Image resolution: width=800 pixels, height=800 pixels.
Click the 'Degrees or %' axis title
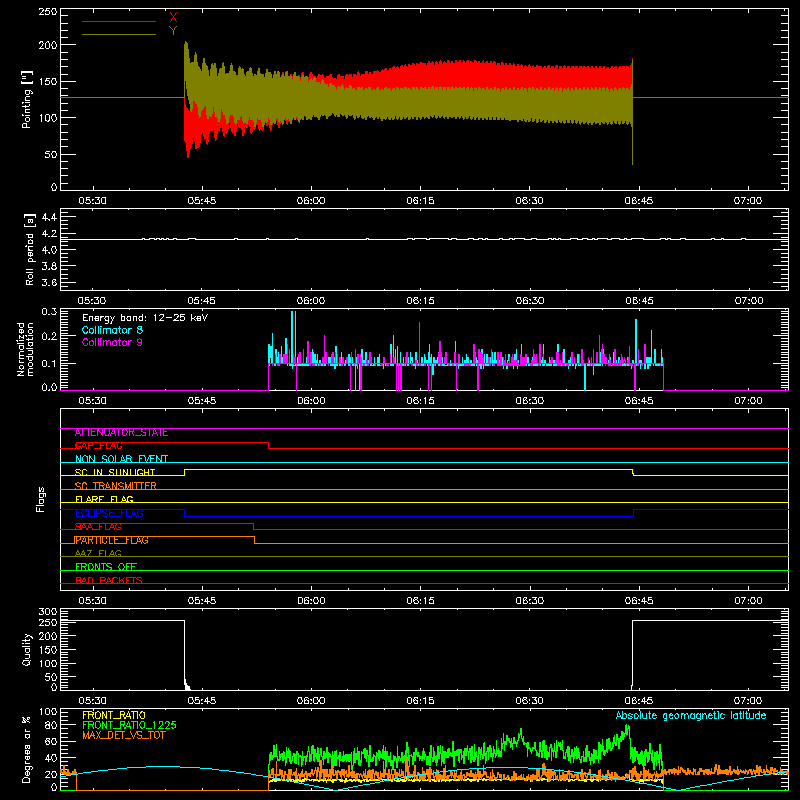(27, 749)
